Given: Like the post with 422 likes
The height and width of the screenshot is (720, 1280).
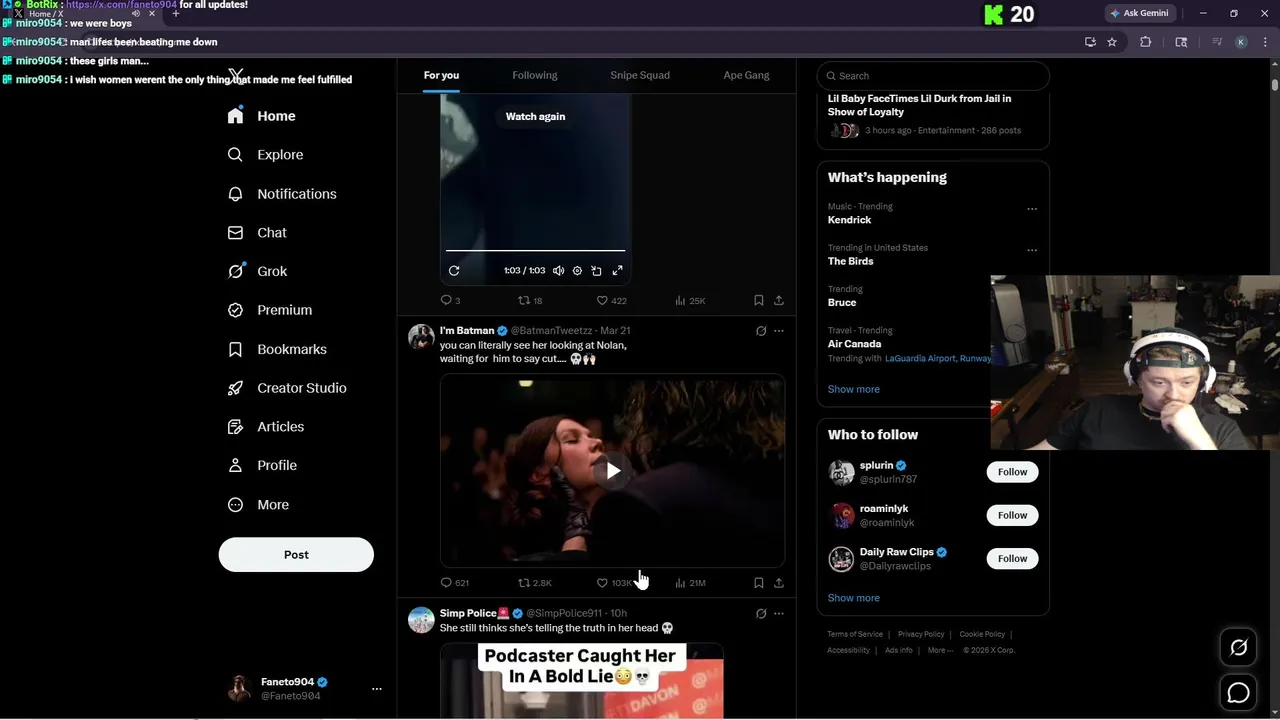Looking at the screenshot, I should (x=611, y=300).
